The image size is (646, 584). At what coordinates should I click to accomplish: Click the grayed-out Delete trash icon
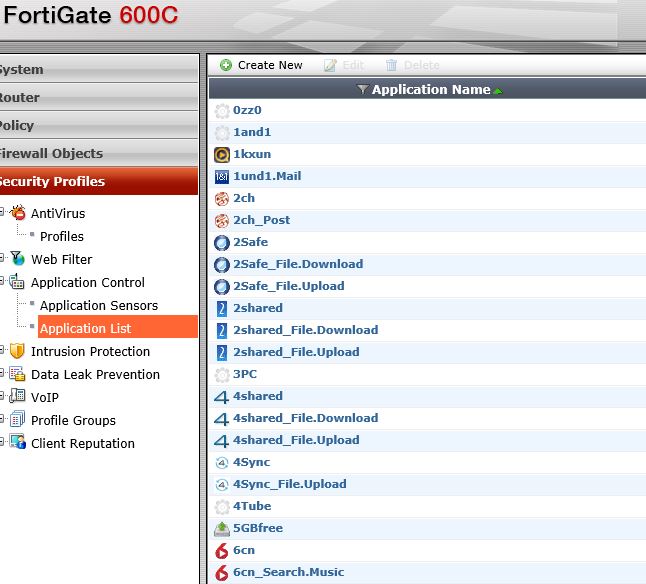pyautogui.click(x=391, y=65)
